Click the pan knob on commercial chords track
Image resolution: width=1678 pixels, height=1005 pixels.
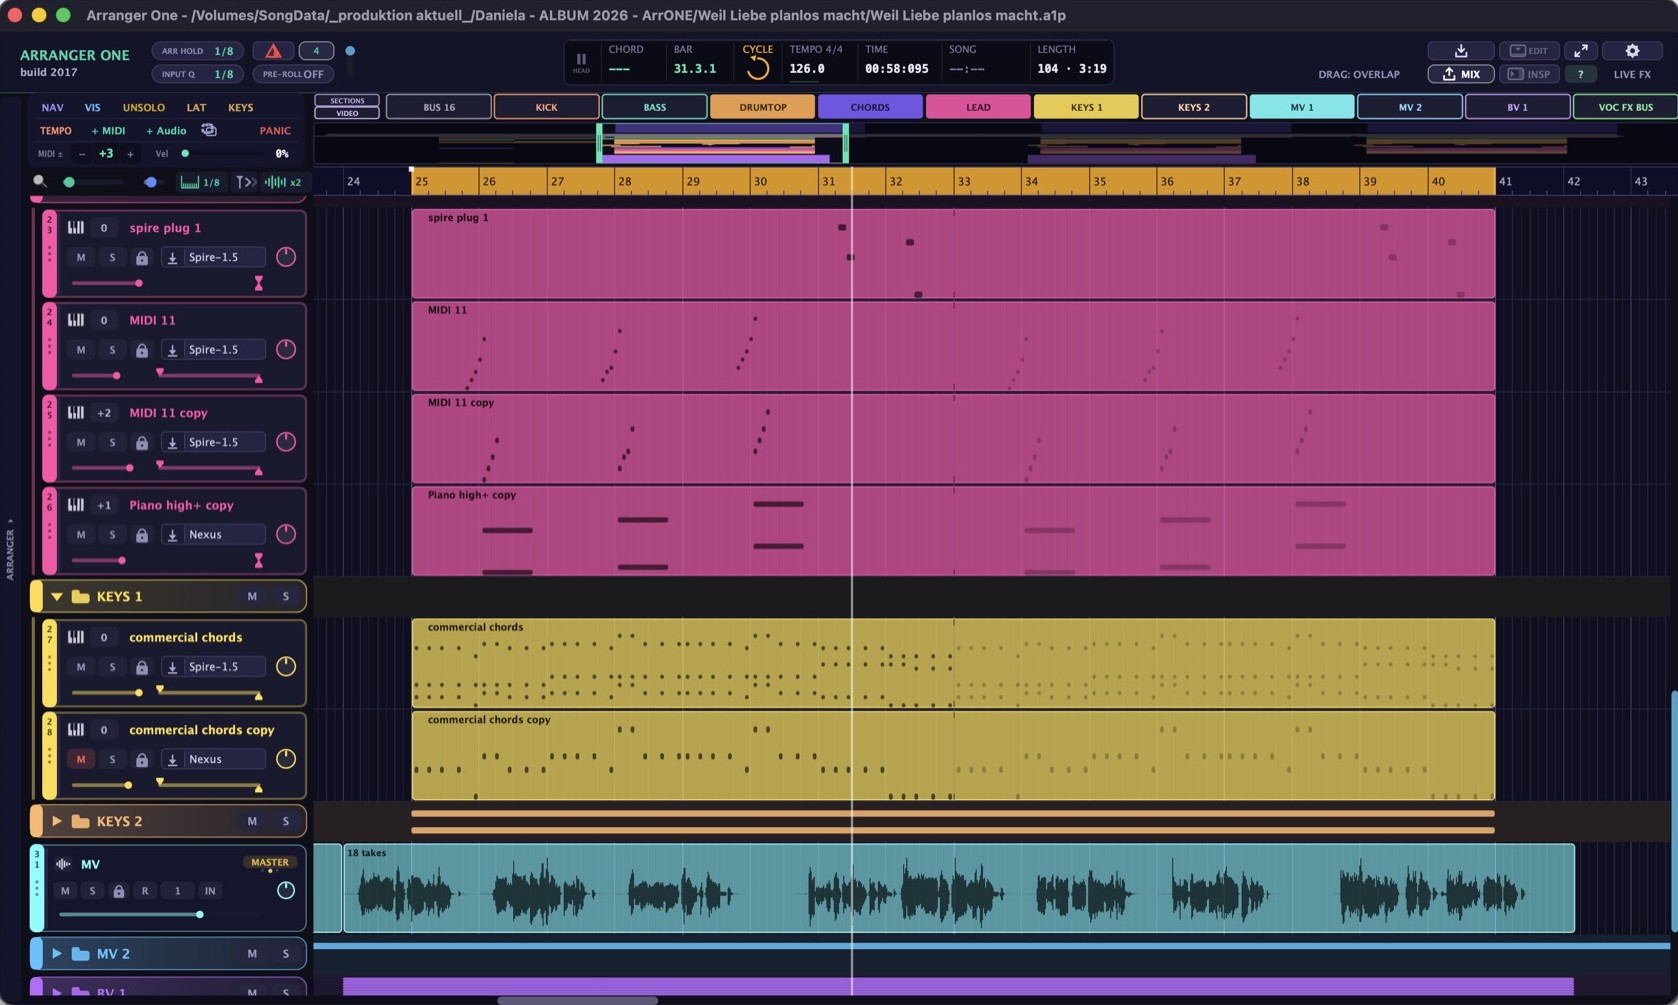(x=286, y=666)
